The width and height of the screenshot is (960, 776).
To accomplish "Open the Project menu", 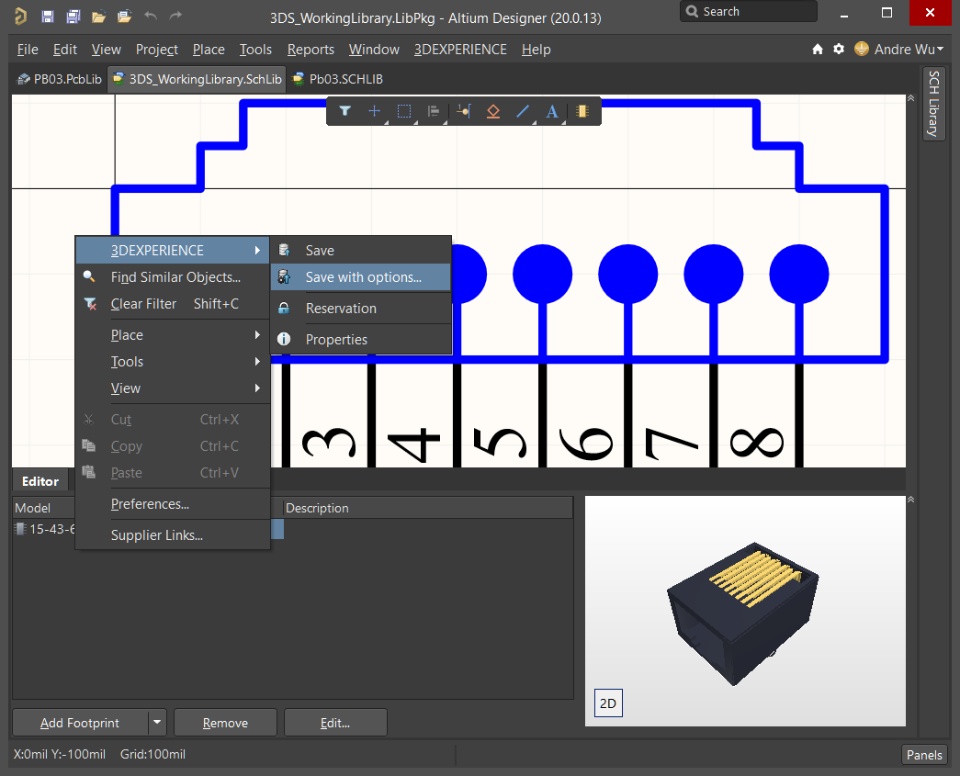I will (157, 49).
